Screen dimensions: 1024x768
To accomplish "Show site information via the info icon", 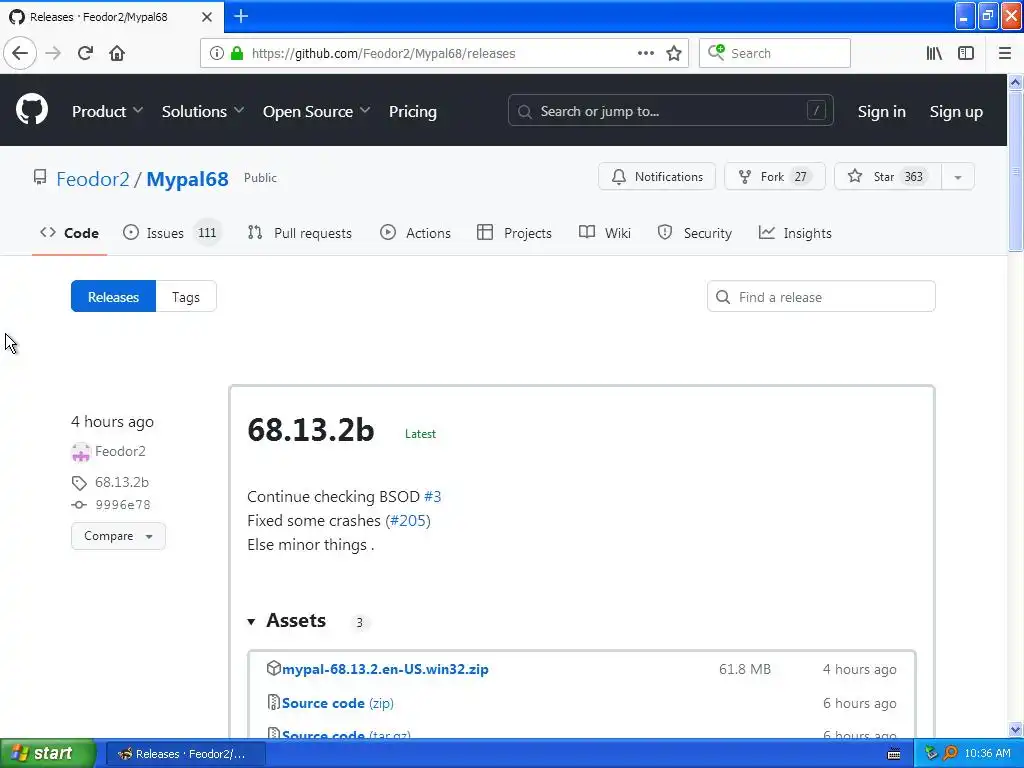I will coord(216,53).
